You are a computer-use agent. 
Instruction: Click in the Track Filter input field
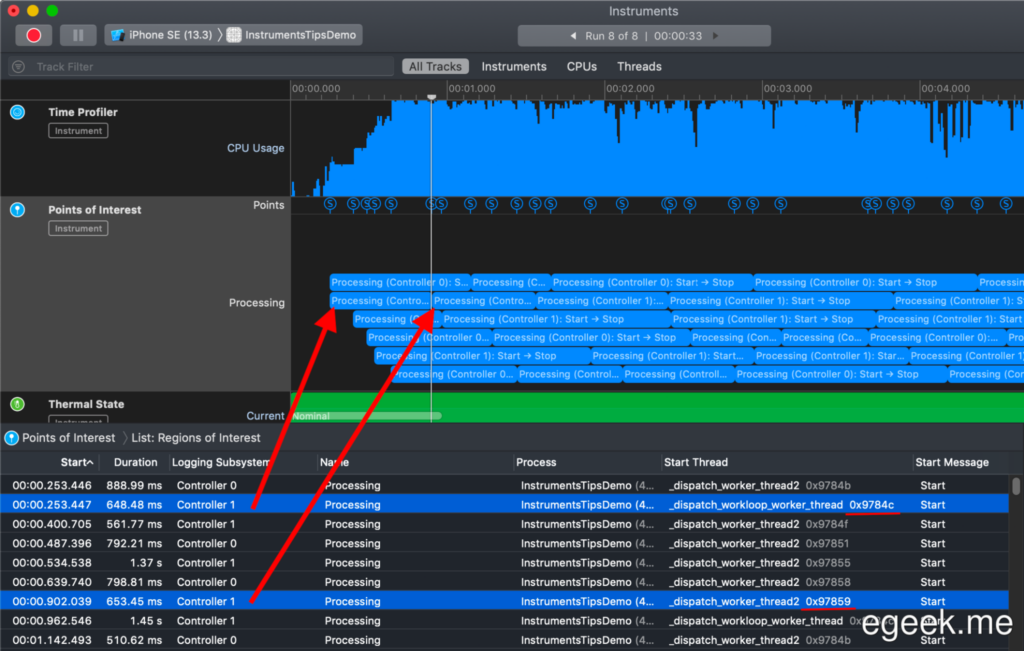pyautogui.click(x=210, y=67)
